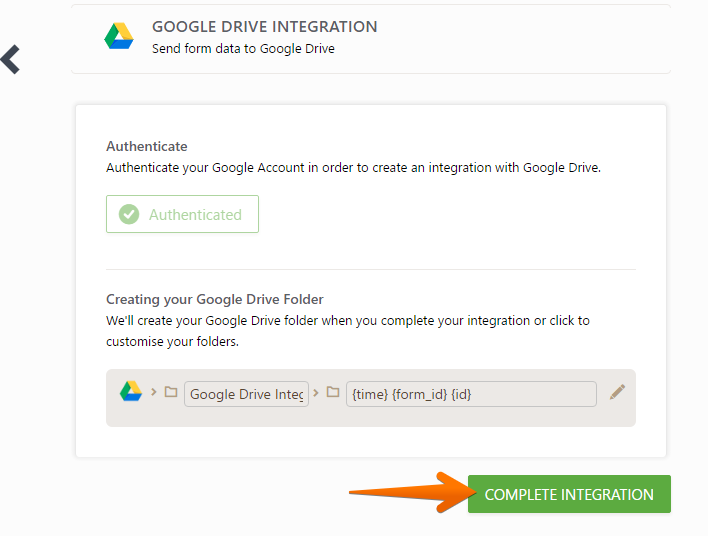Click the Google Drive Integration title

[x=264, y=27]
